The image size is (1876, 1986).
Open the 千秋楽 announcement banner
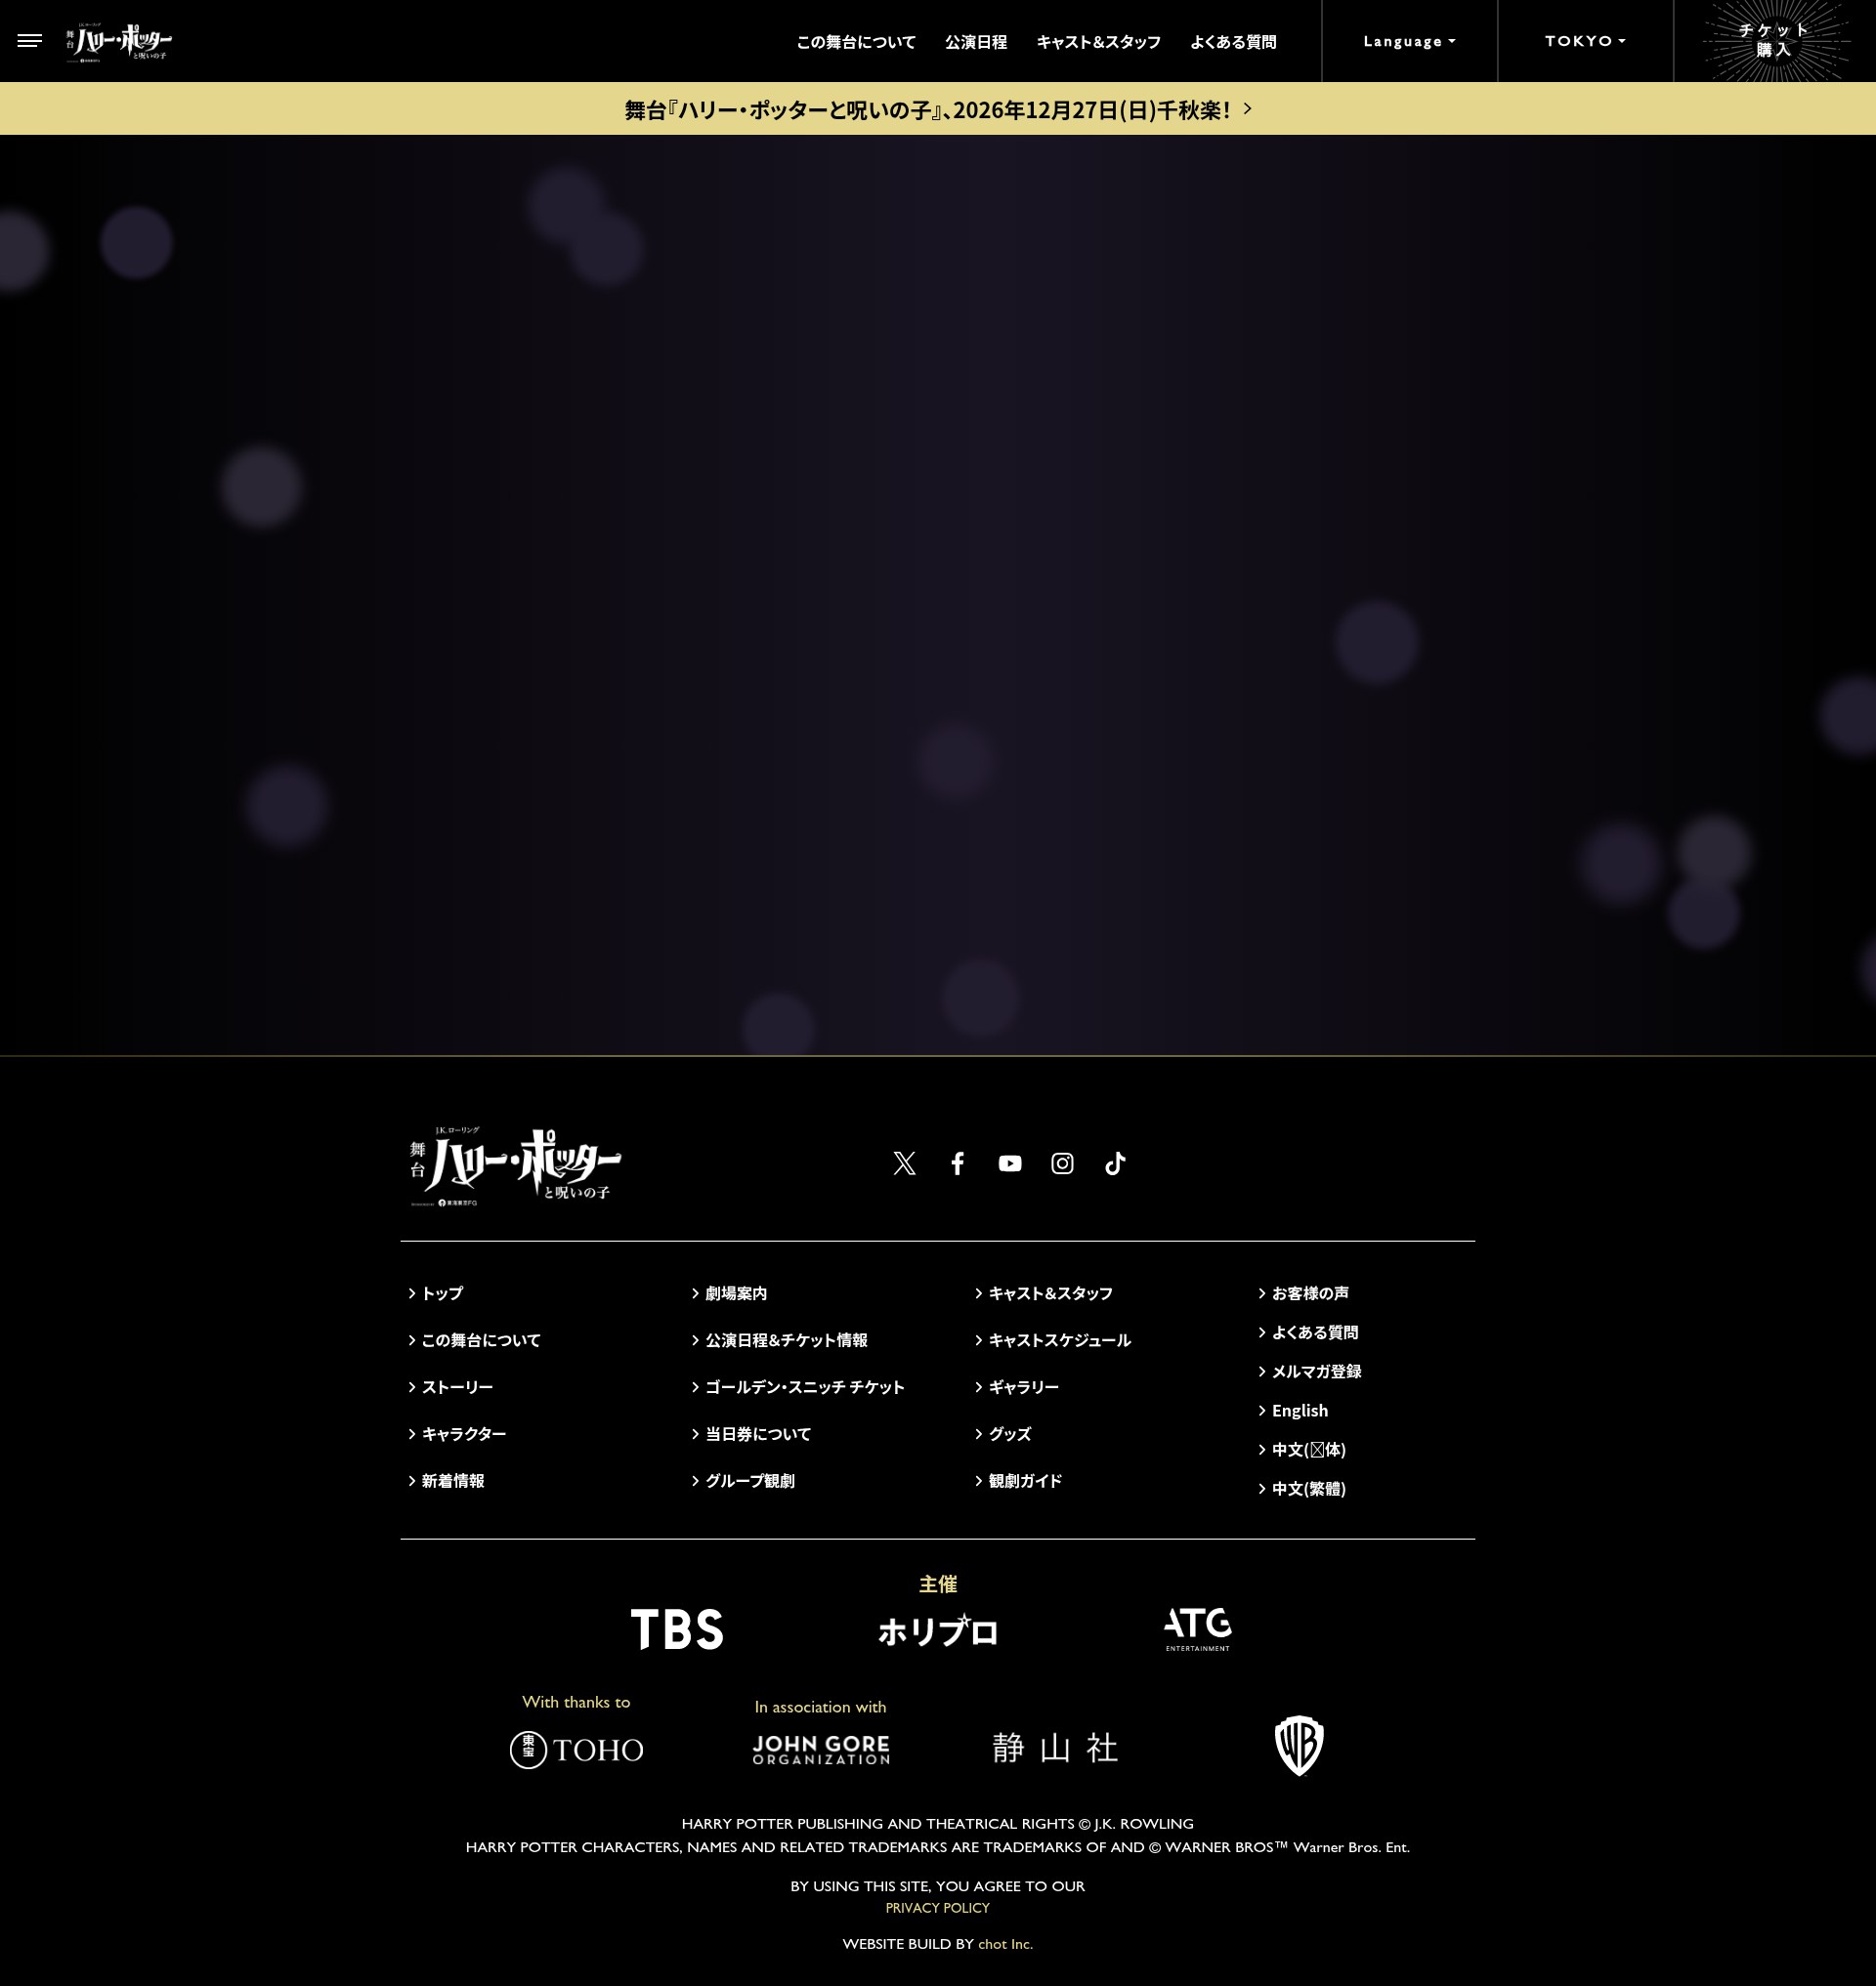coord(938,109)
